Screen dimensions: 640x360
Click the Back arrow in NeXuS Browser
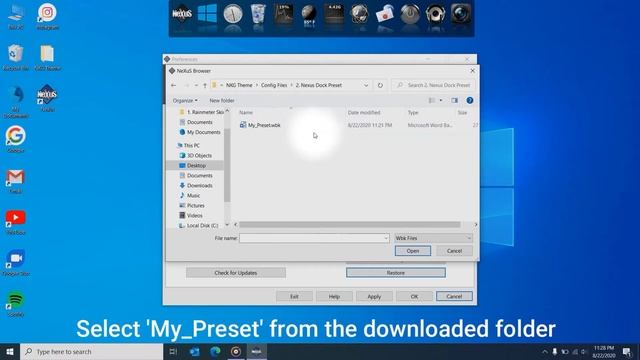pos(173,85)
